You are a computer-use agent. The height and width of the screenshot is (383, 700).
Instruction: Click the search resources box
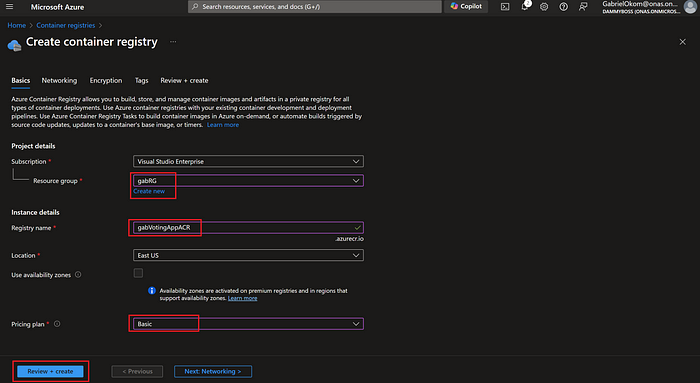(x=315, y=7)
